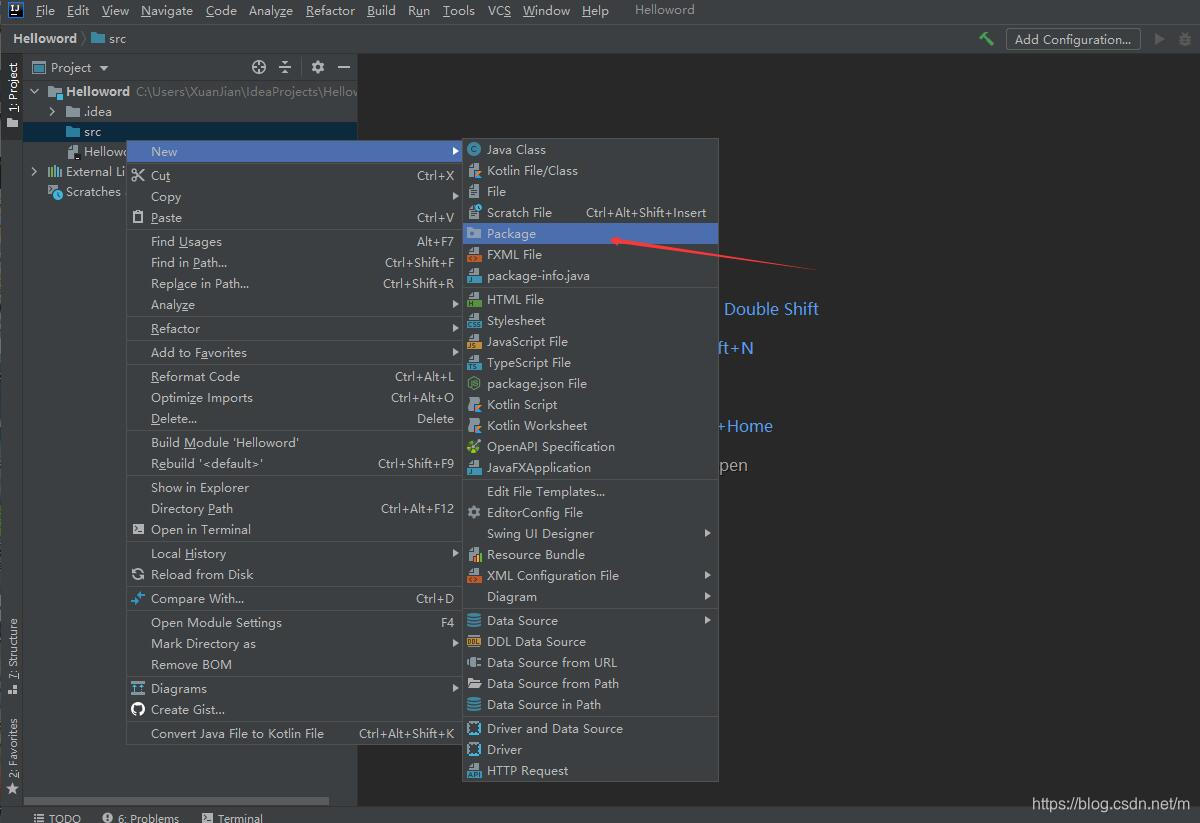The width and height of the screenshot is (1200, 823).
Task: Open the Swing UI Designer submenu
Action: 590,534
